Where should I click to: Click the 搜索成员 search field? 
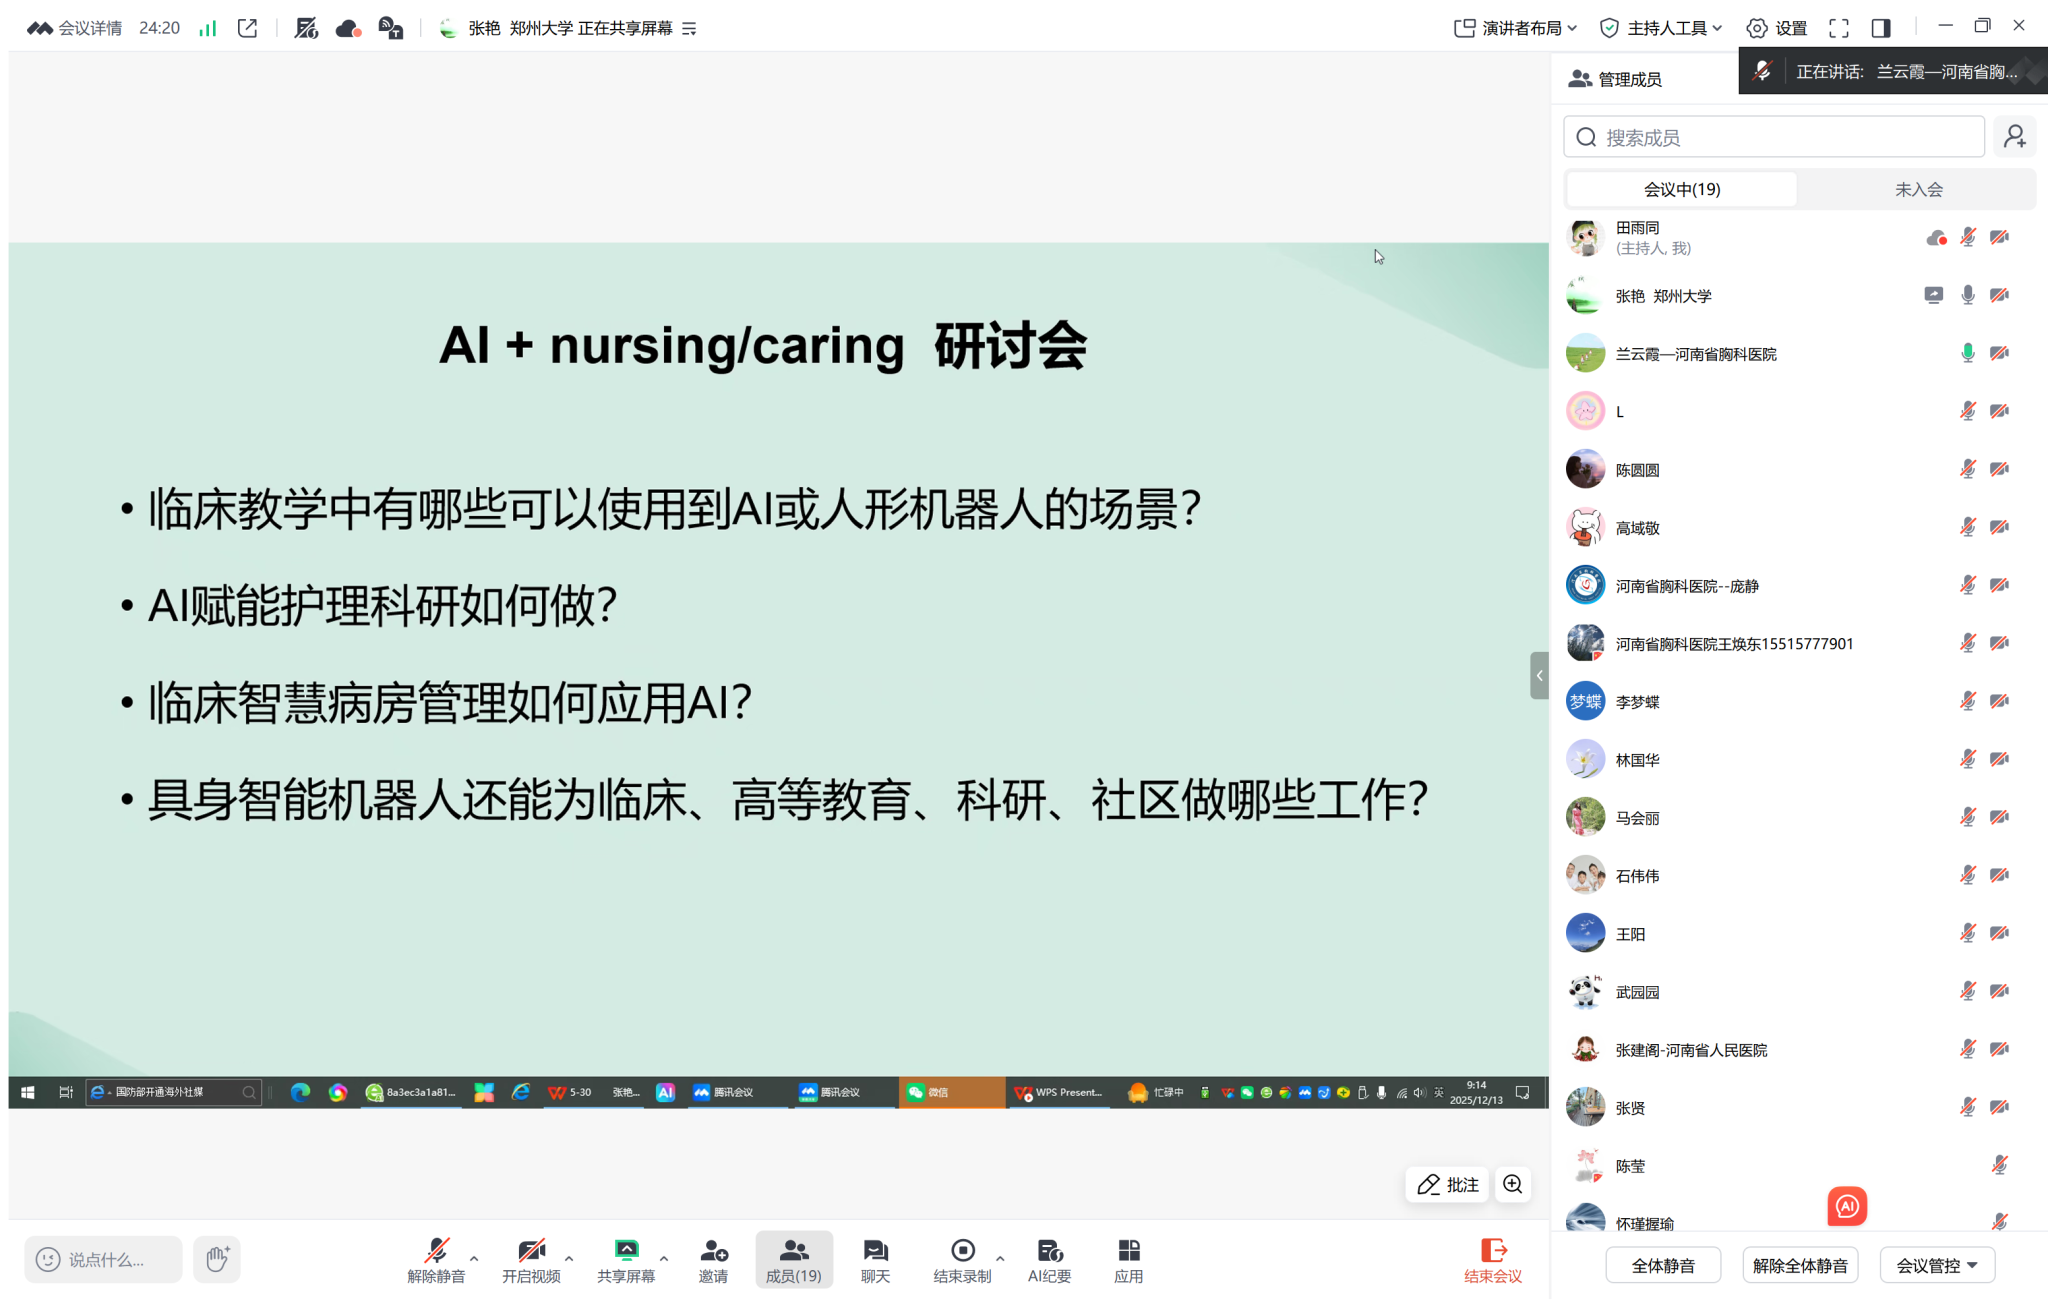pyautogui.click(x=1773, y=137)
